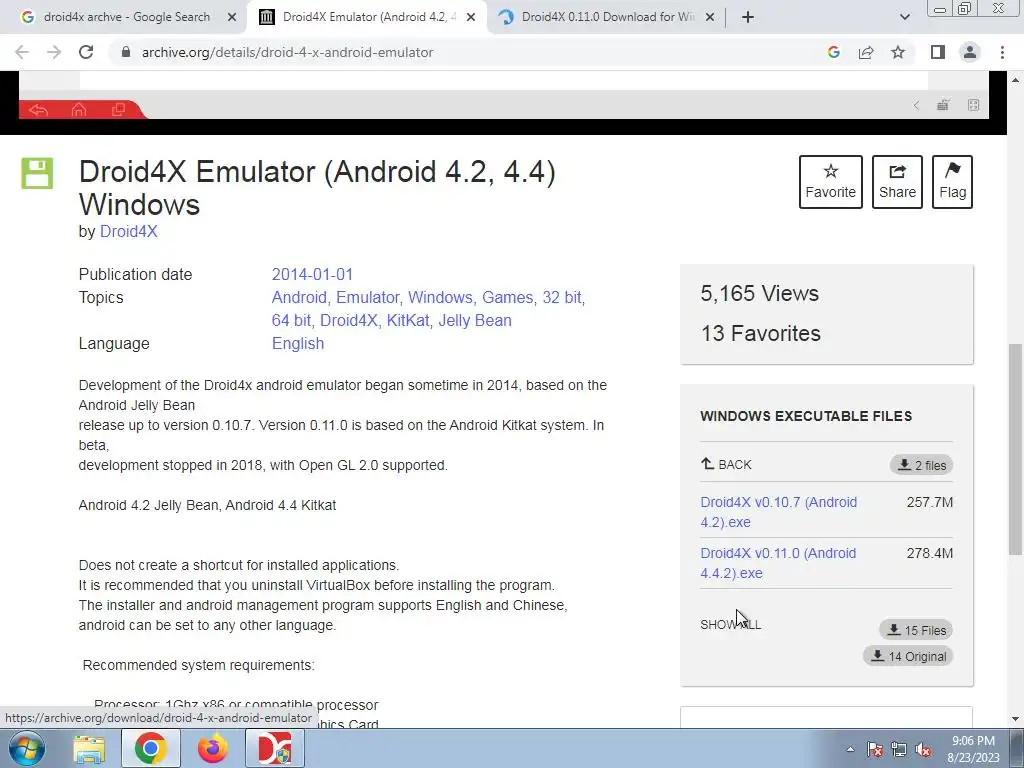Click the Chrome taskbar icon
This screenshot has height=768, width=1024.
tap(150, 748)
